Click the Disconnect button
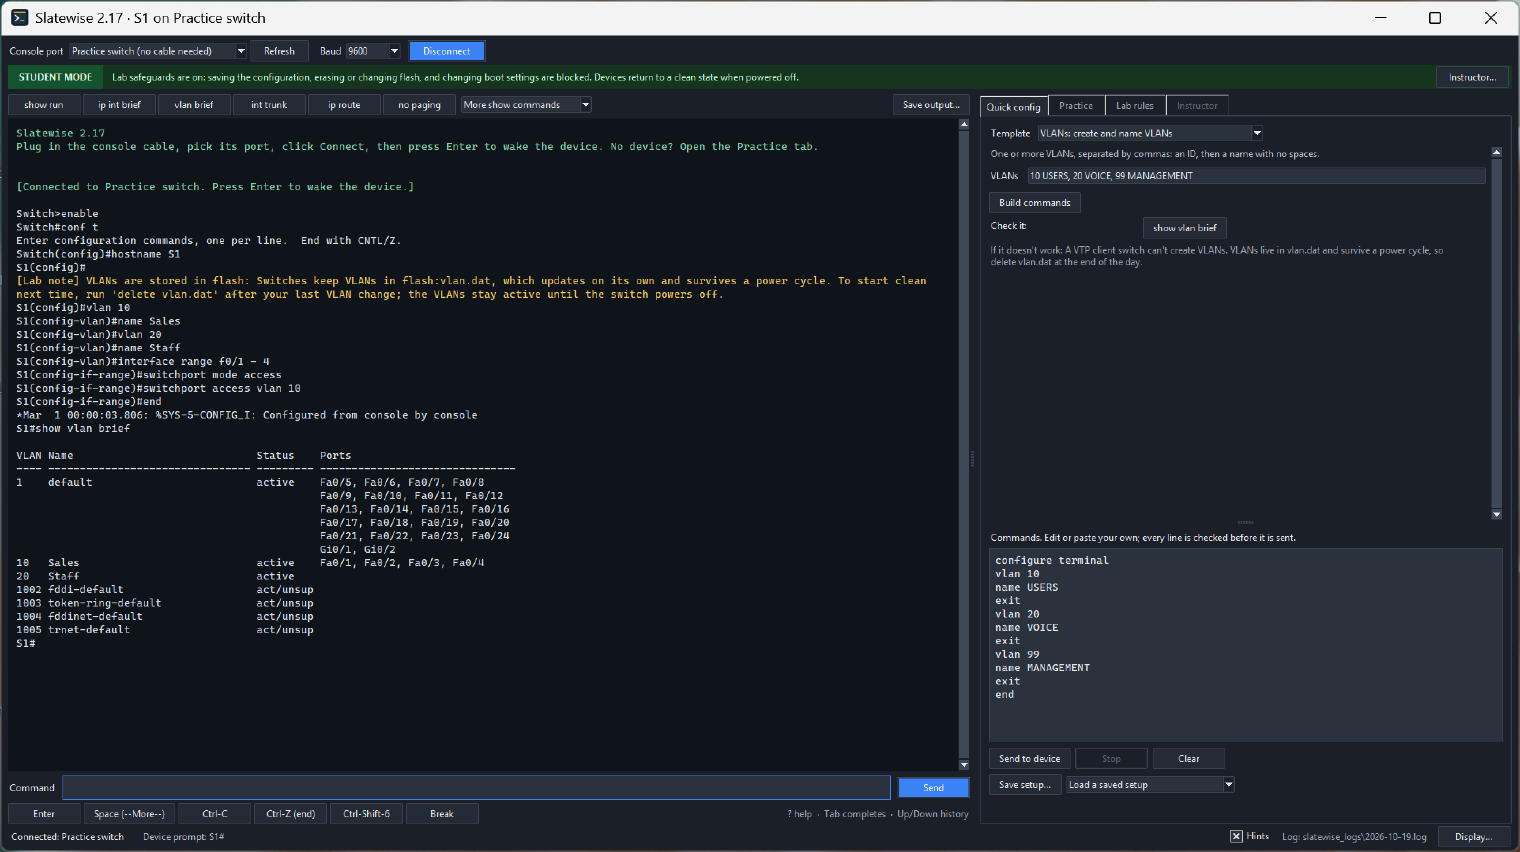 coord(447,51)
